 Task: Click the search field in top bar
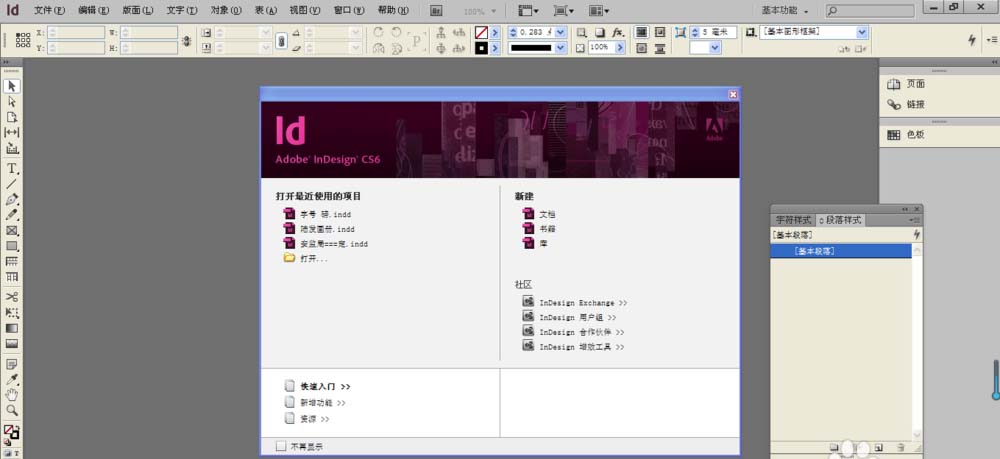(871, 11)
